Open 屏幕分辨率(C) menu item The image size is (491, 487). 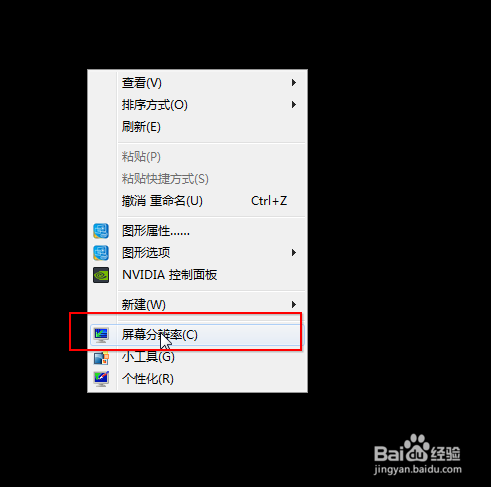(197, 335)
